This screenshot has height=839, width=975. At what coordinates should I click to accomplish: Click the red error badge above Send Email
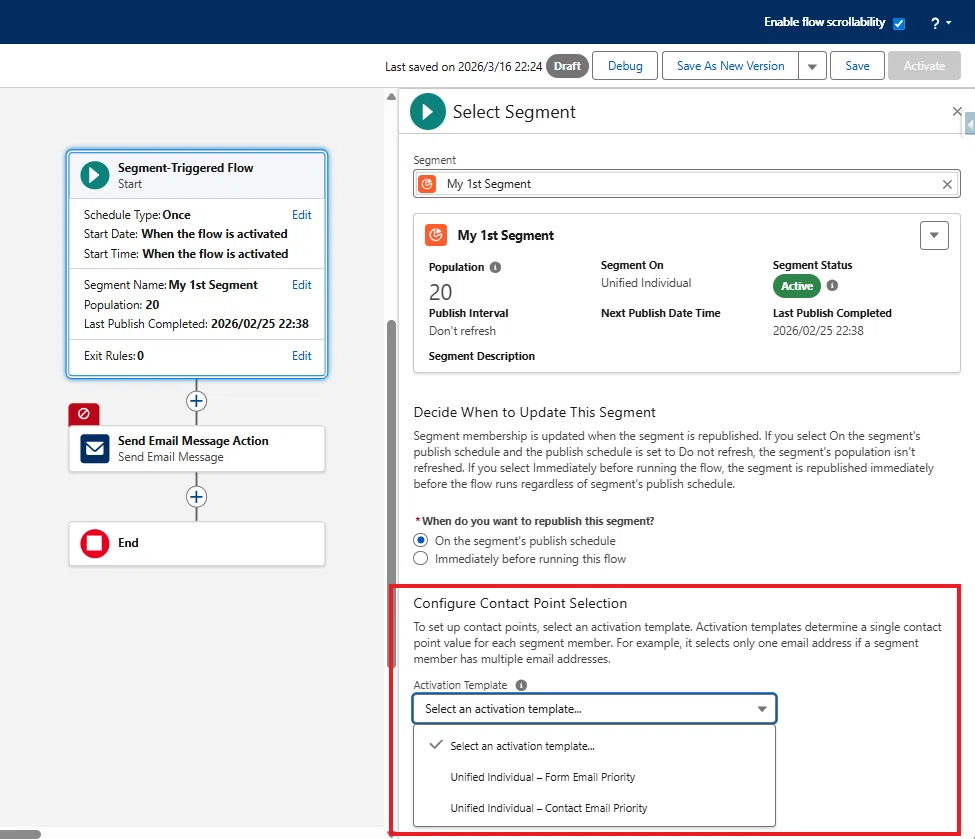point(84,414)
